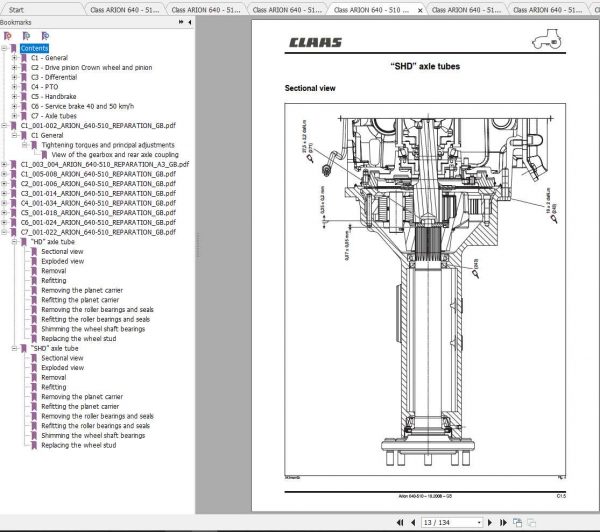
Task: Go to the first page of the document
Action: tap(400, 522)
